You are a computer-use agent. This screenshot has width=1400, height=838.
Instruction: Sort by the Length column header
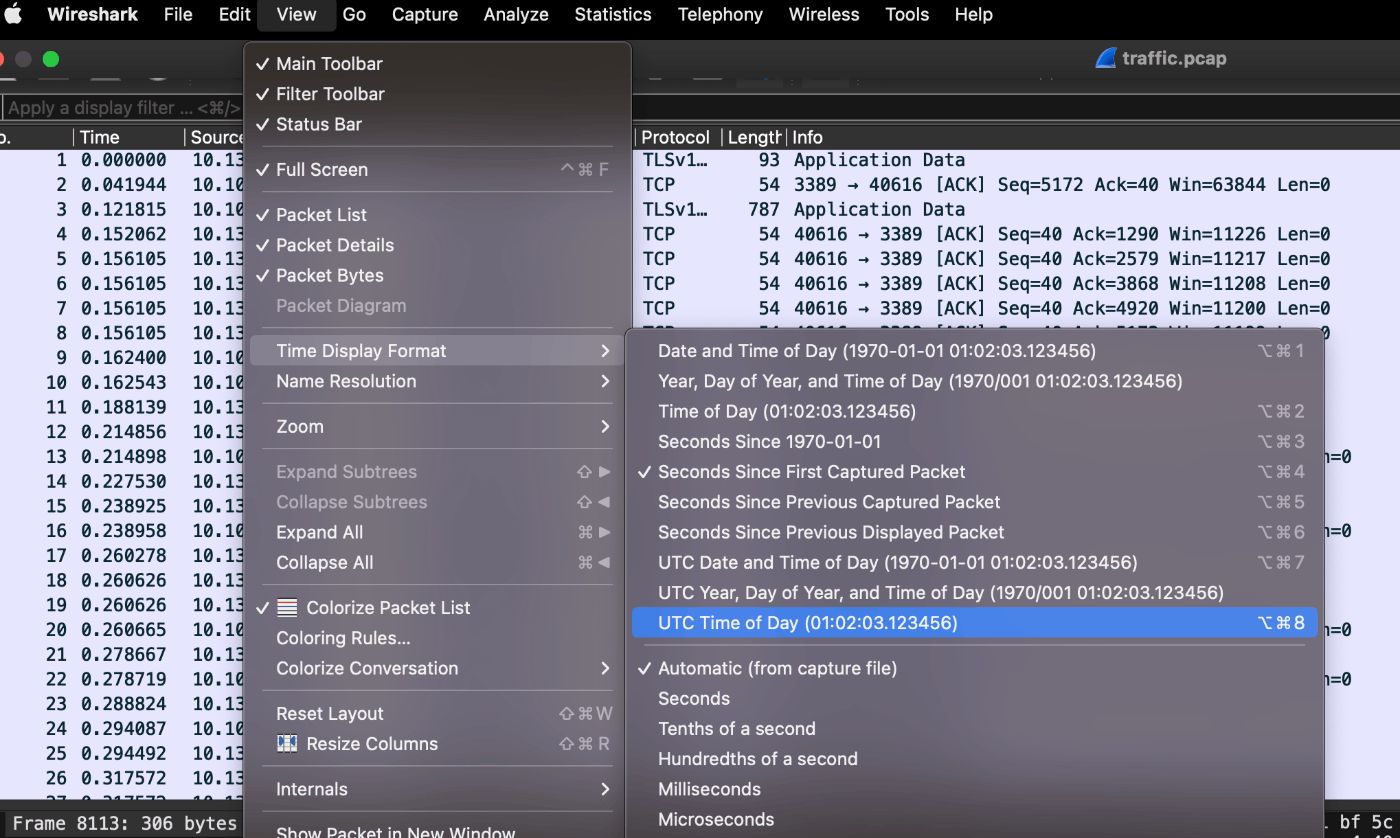754,137
